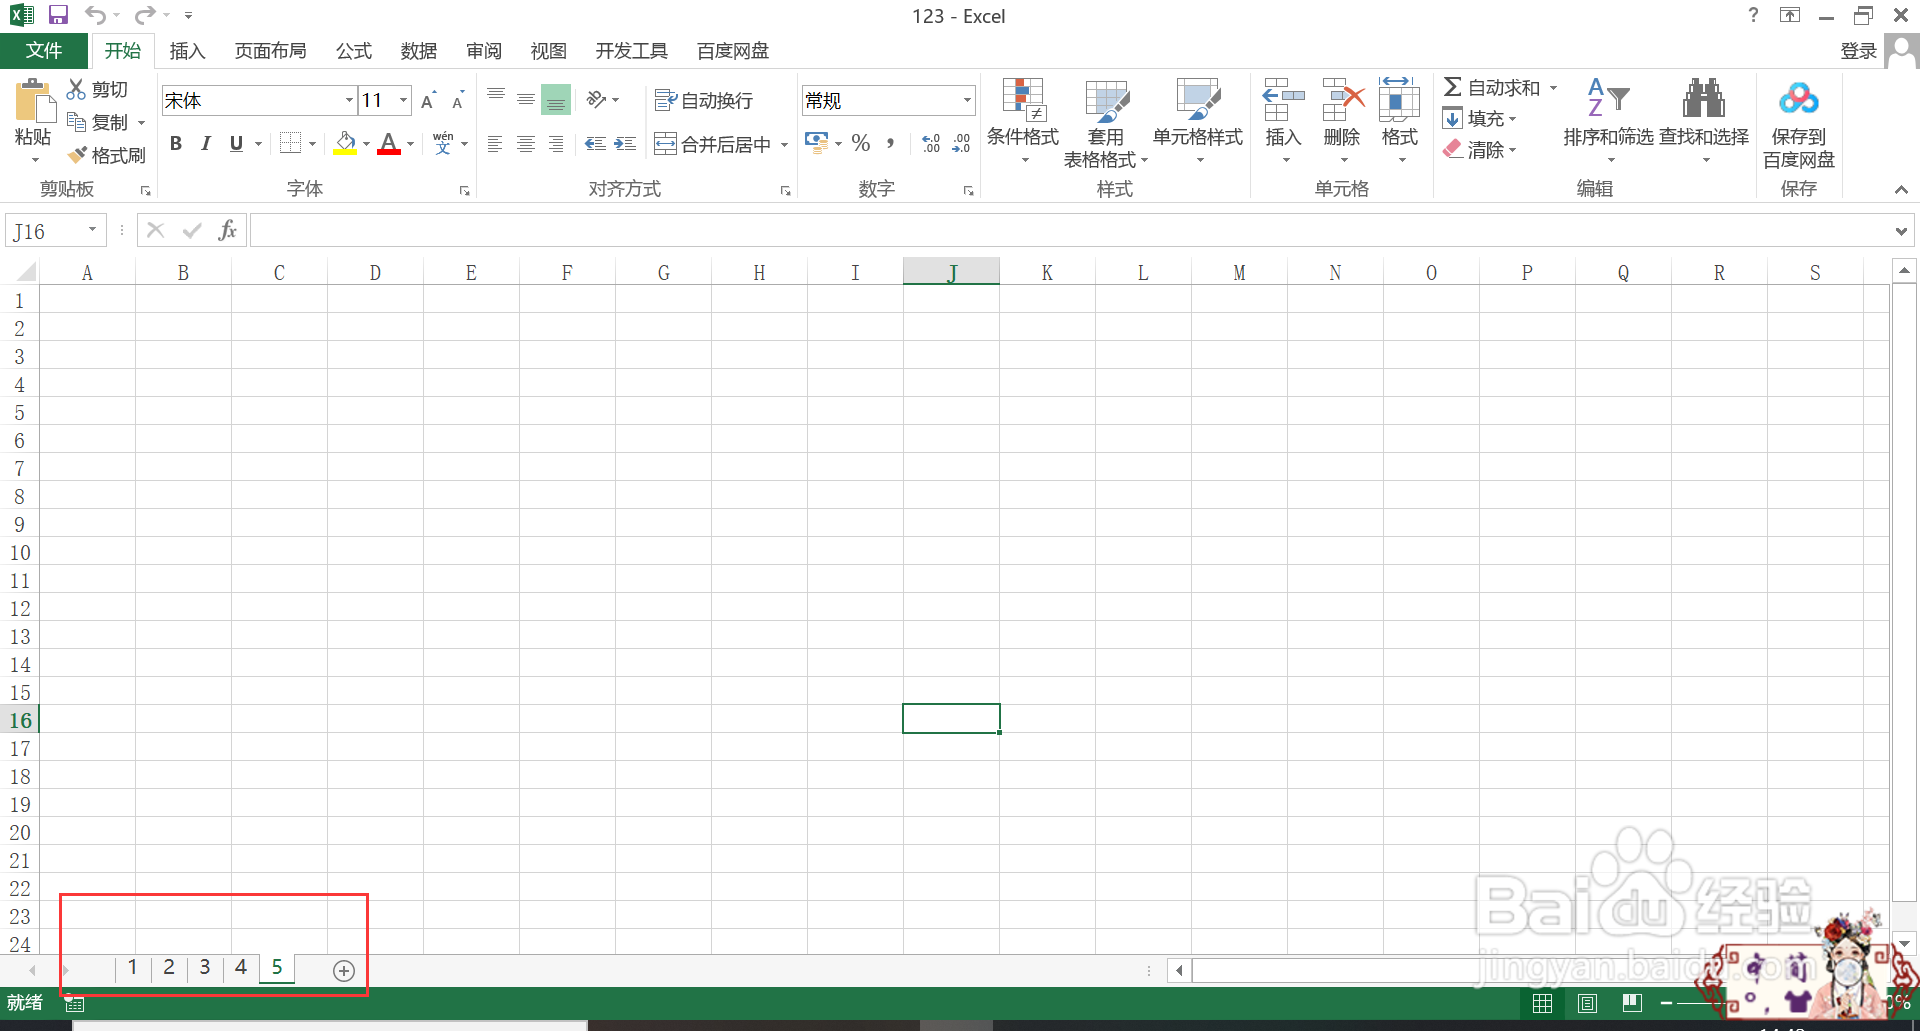Viewport: 1920px width, 1031px height.
Task: Apply the yellow fill color swatch
Action: coord(346,143)
